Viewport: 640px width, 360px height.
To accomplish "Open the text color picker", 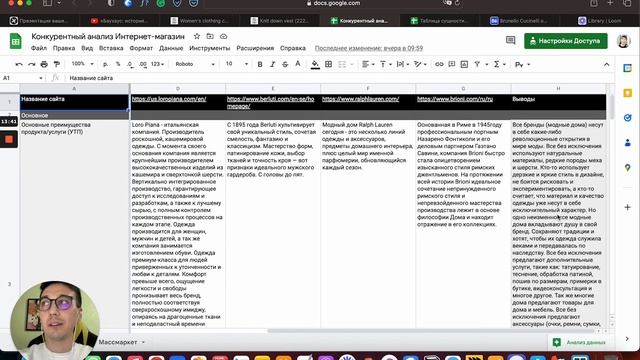I will point(298,64).
